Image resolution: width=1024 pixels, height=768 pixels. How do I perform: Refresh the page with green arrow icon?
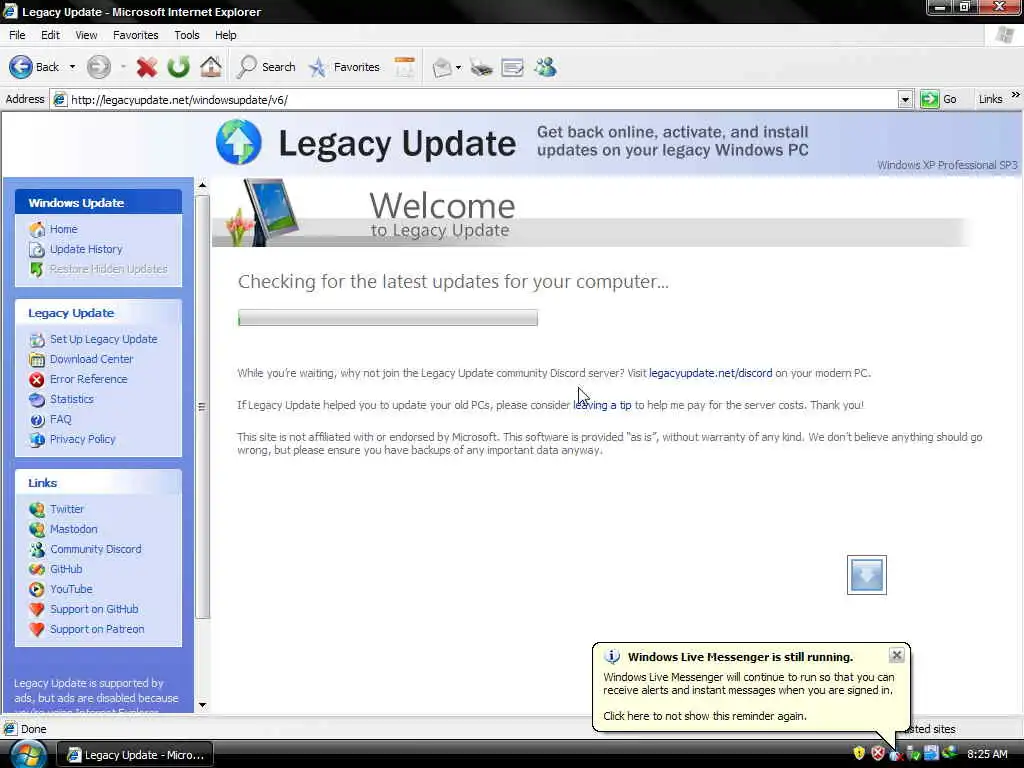(178, 67)
